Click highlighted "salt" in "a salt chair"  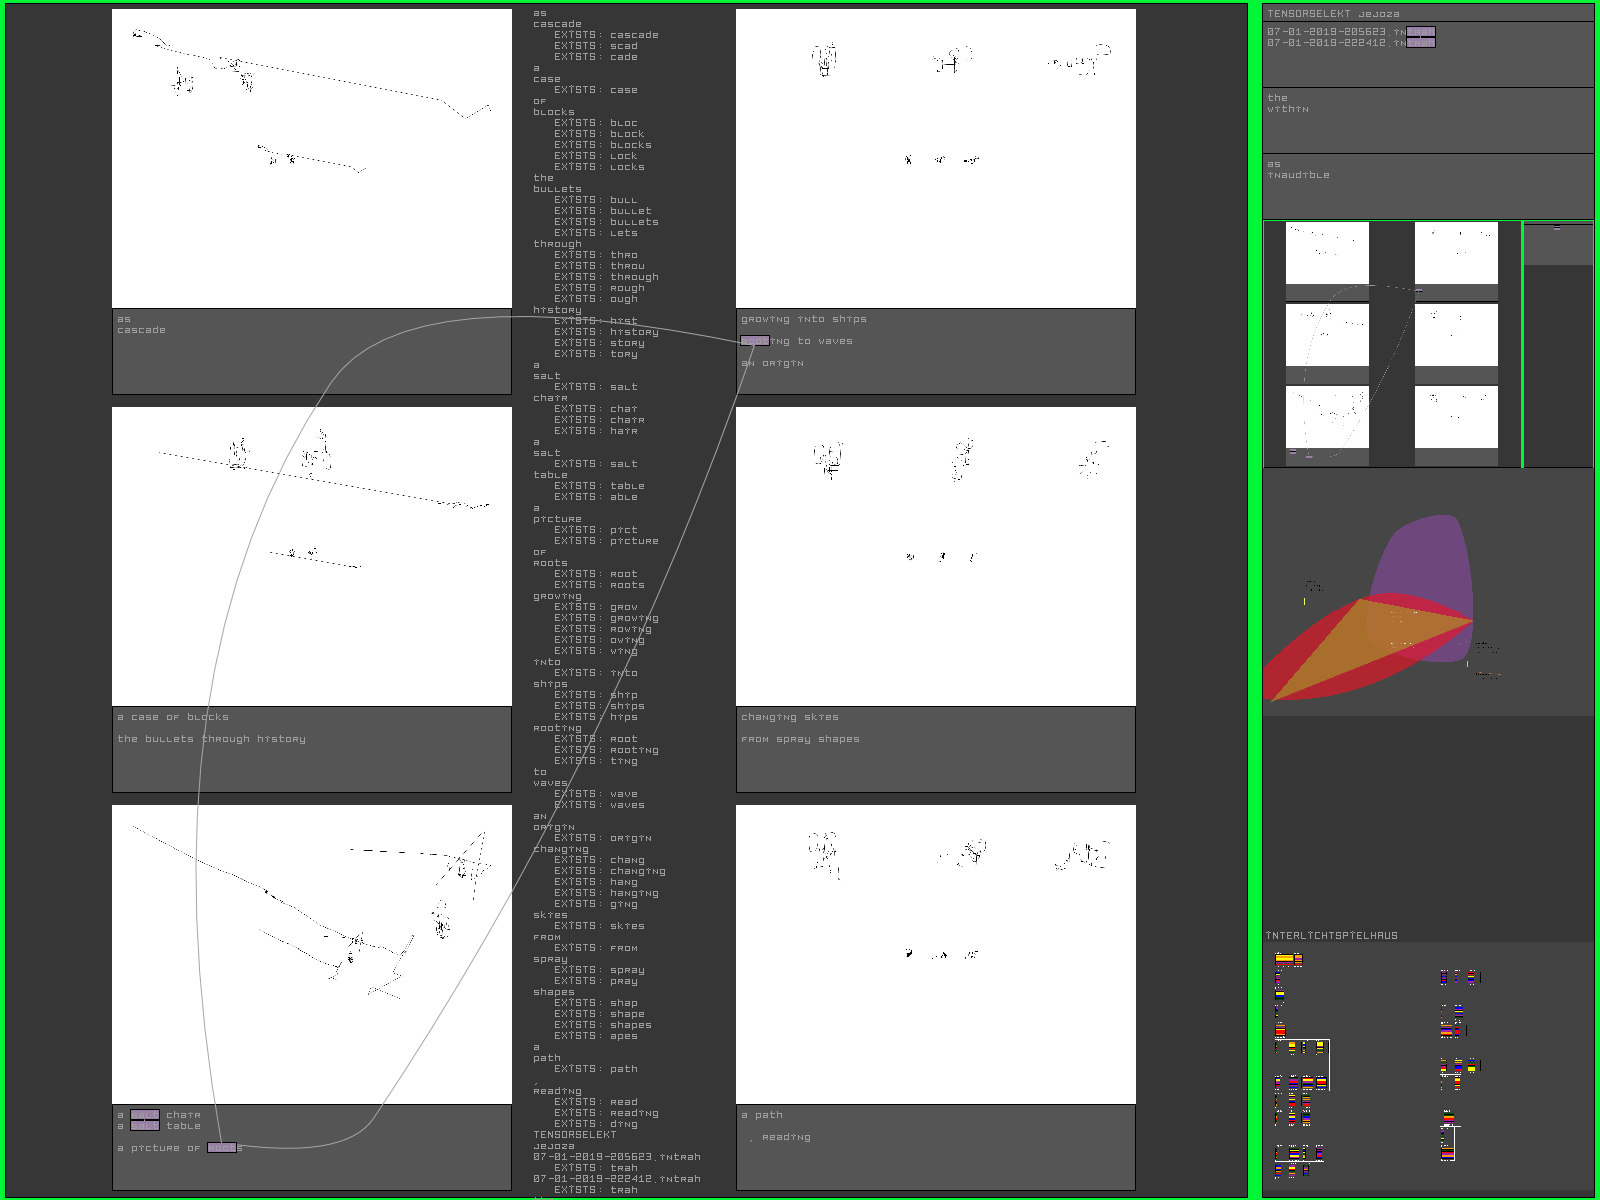click(145, 1115)
